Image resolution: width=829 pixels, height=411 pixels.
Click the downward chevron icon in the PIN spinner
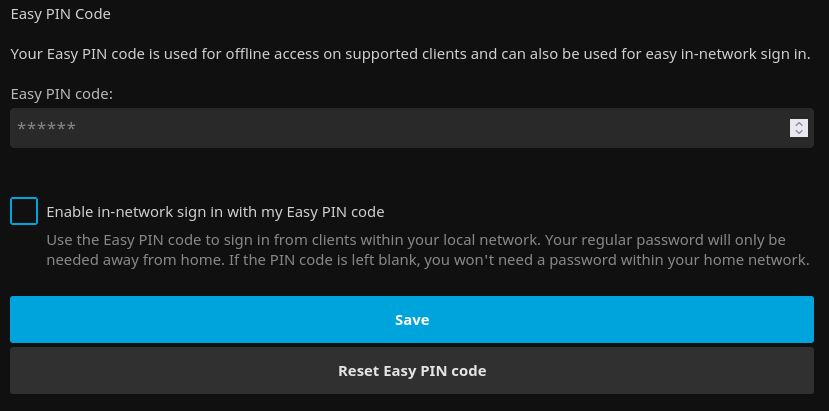[x=798, y=132]
